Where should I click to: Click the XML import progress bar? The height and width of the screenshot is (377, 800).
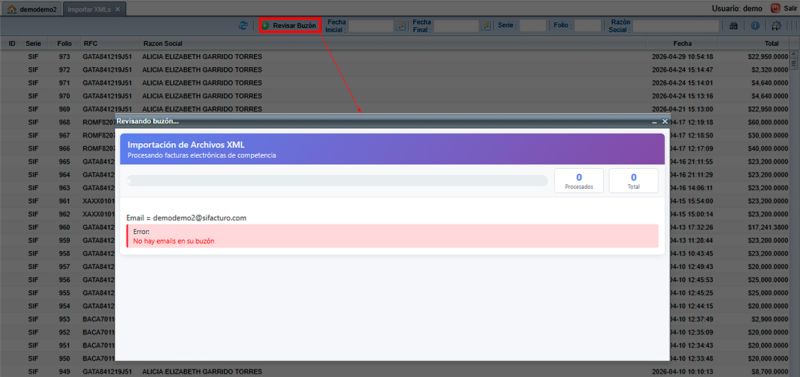(x=337, y=181)
